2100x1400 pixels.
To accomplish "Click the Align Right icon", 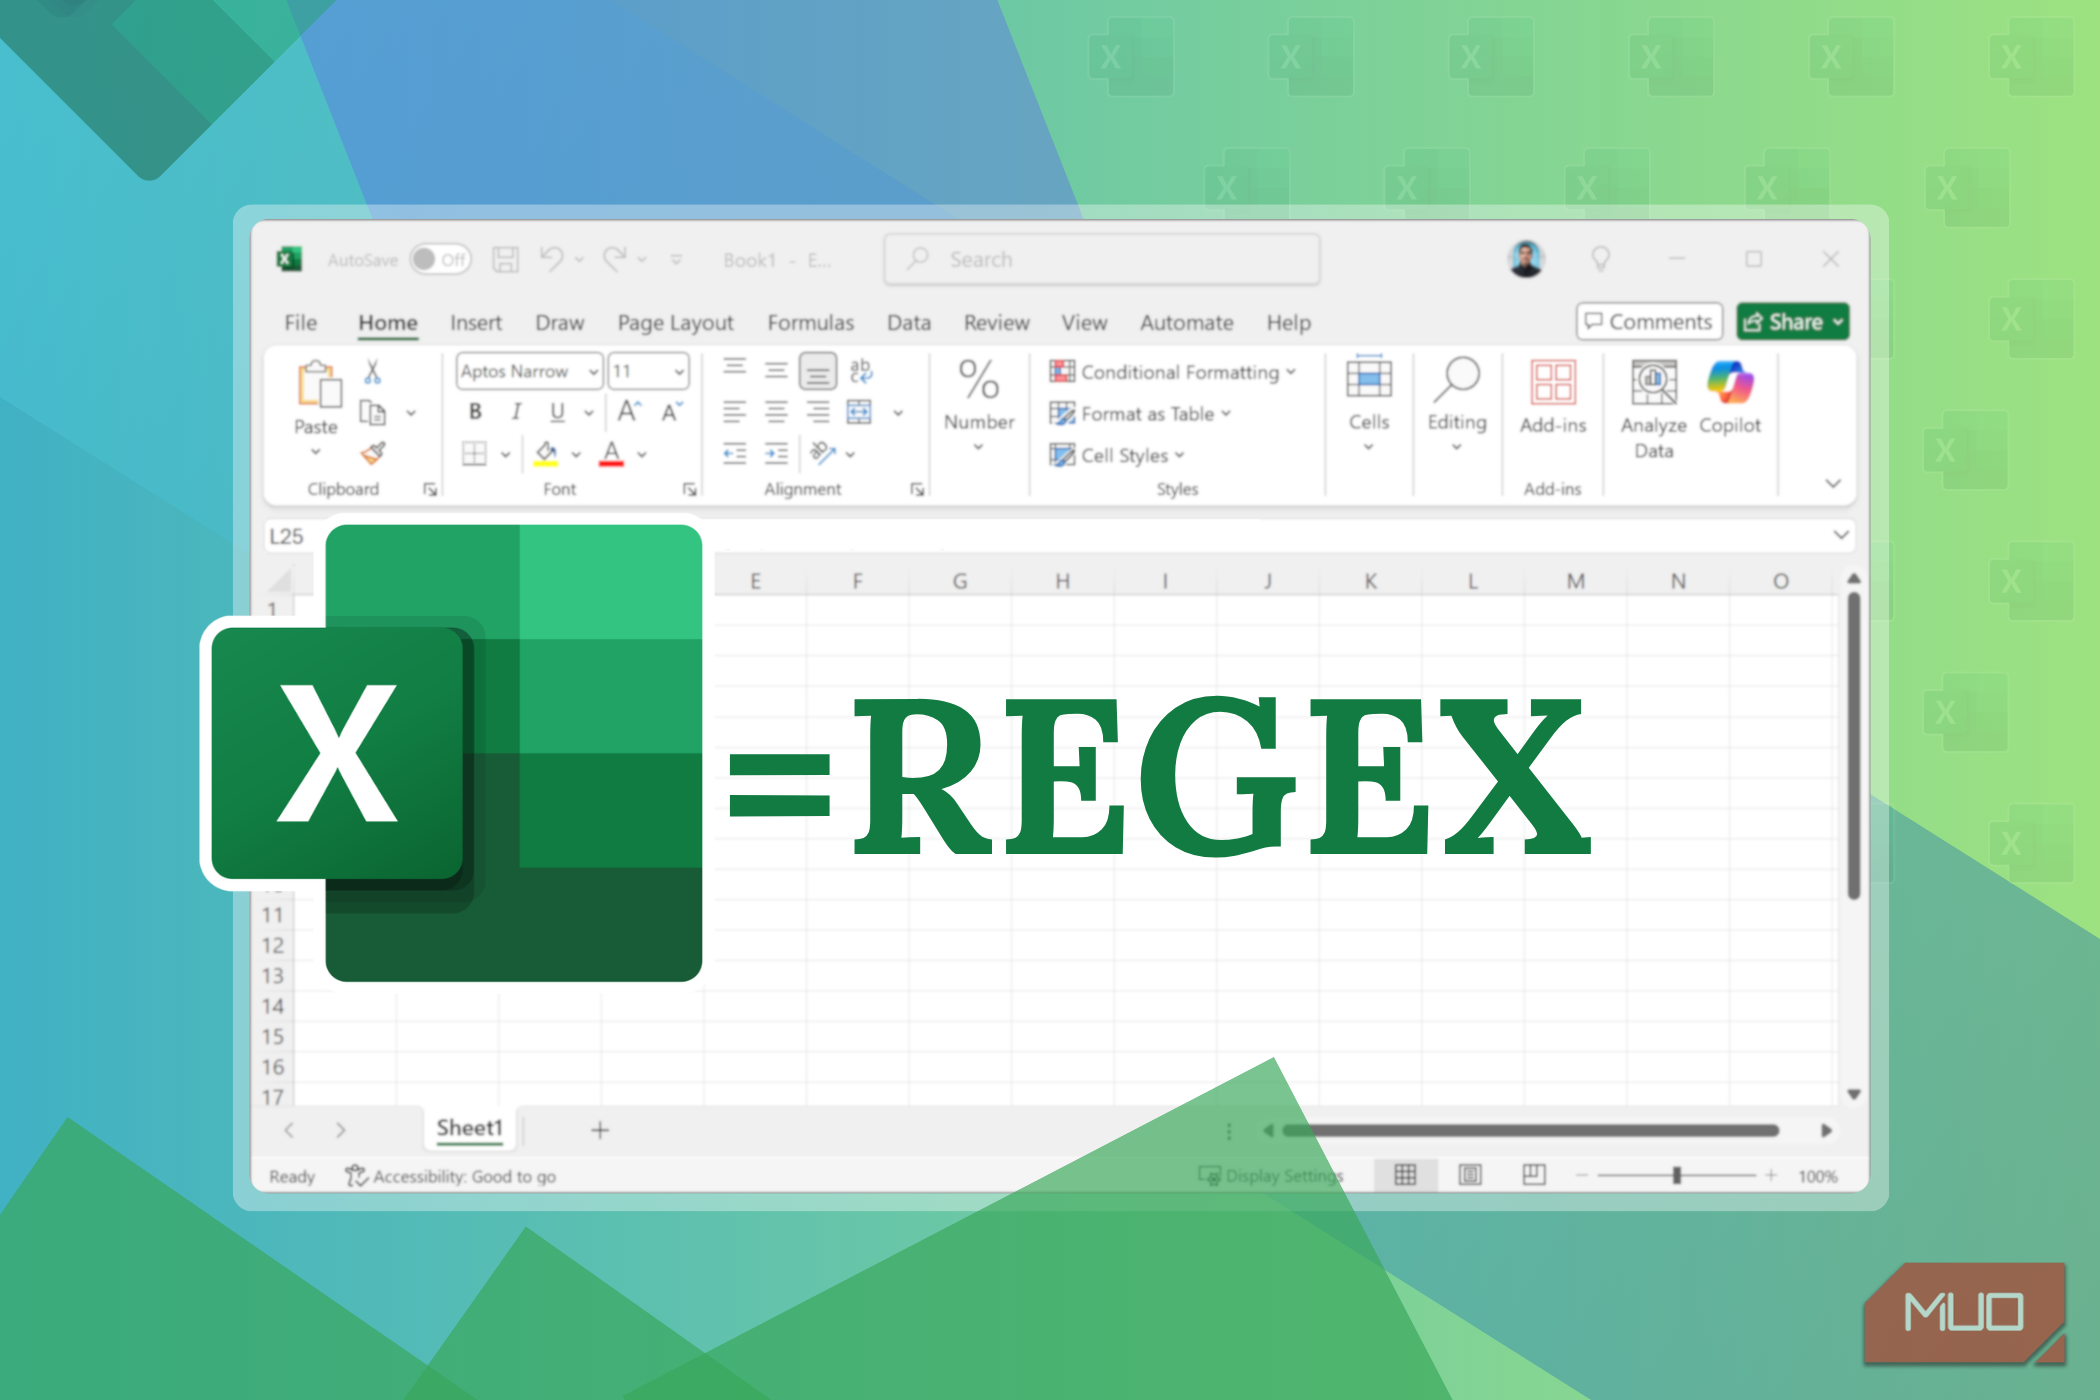I will 818,412.
